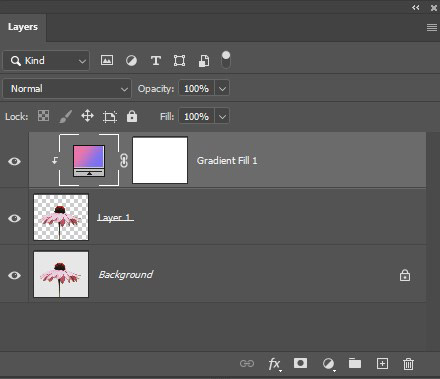Filter for pixel layers icon
The width and height of the screenshot is (440, 379).
(x=107, y=60)
